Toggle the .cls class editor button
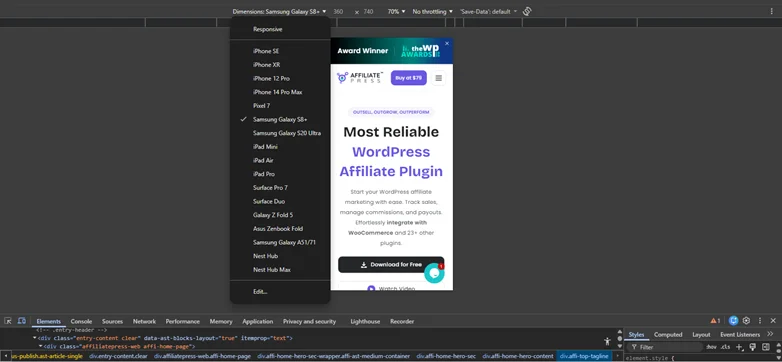This screenshot has width=782, height=362. [x=725, y=347]
